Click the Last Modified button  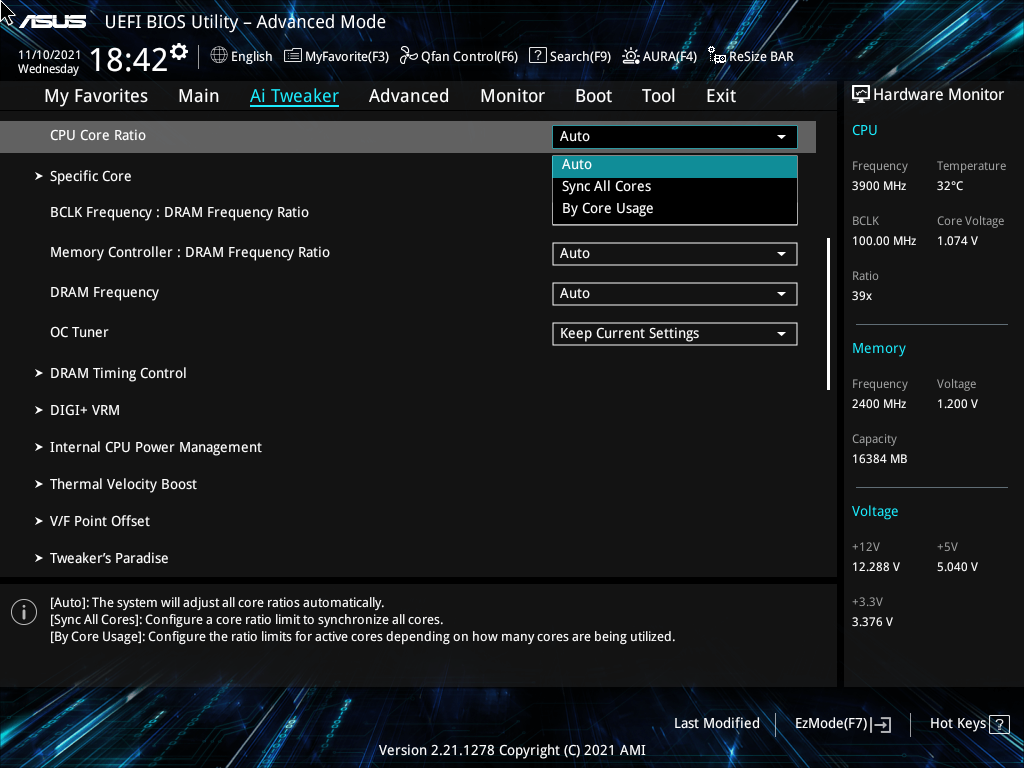(x=716, y=724)
